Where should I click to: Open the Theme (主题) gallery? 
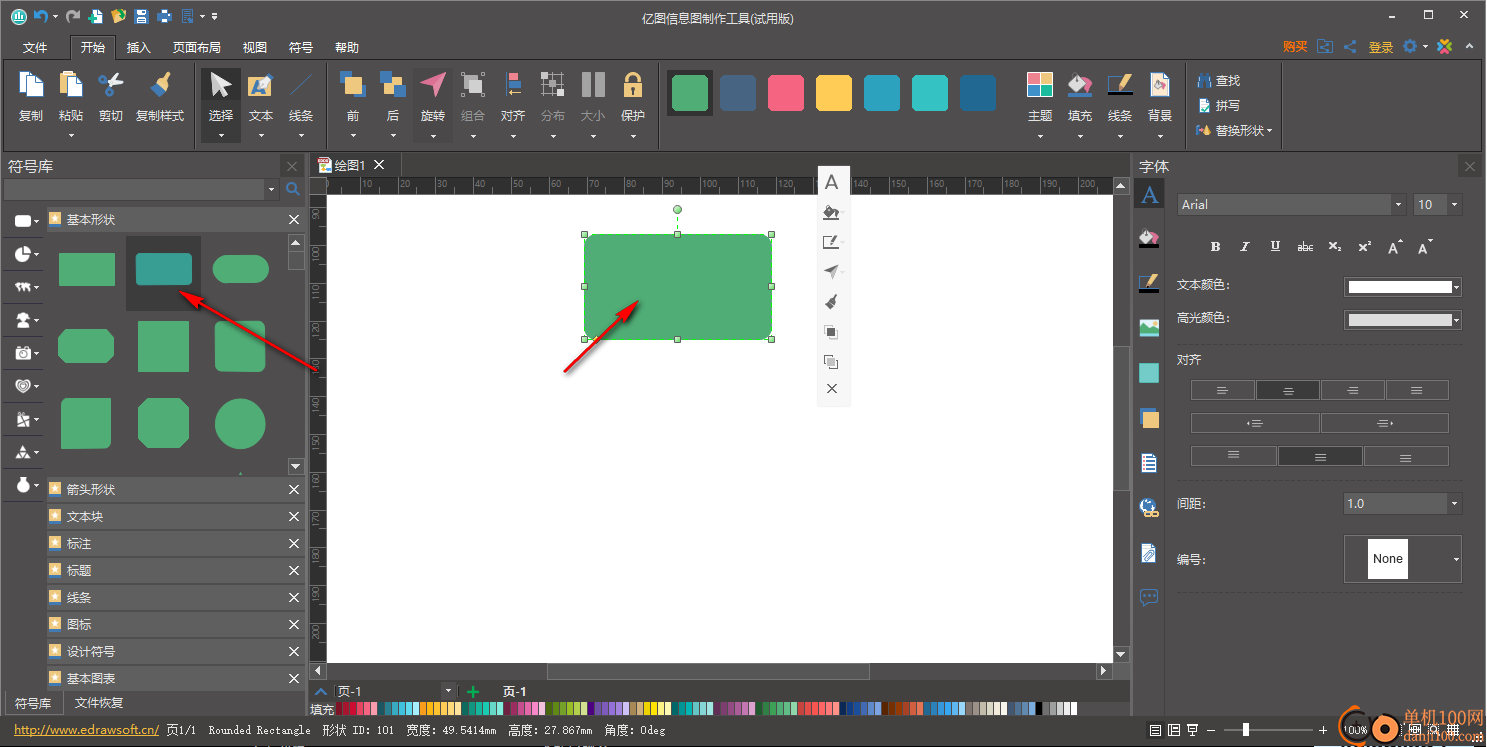coord(1040,86)
